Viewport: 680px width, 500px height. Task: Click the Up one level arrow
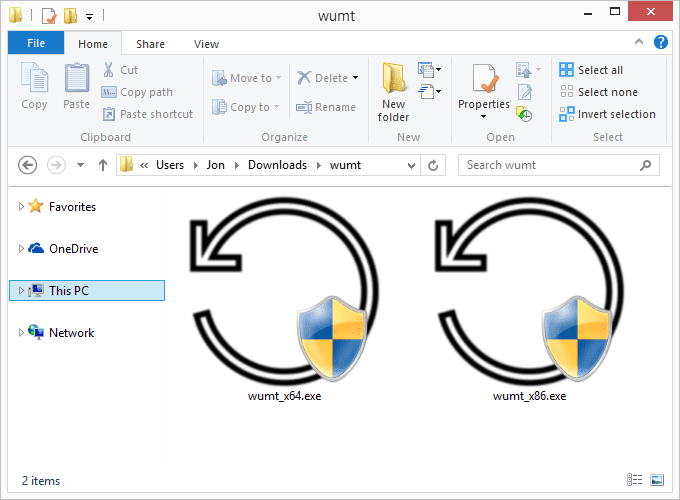click(100, 165)
